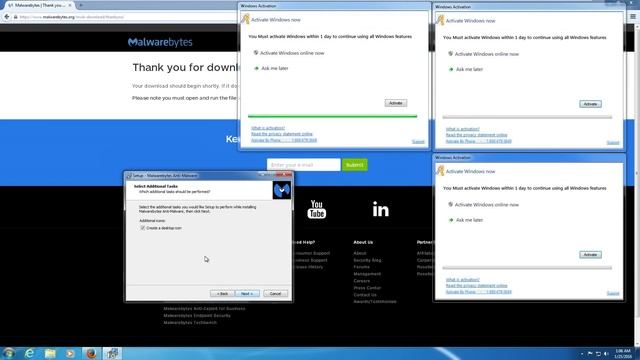
Task: Open a new browser tab
Action: pyautogui.click(x=81, y=5)
